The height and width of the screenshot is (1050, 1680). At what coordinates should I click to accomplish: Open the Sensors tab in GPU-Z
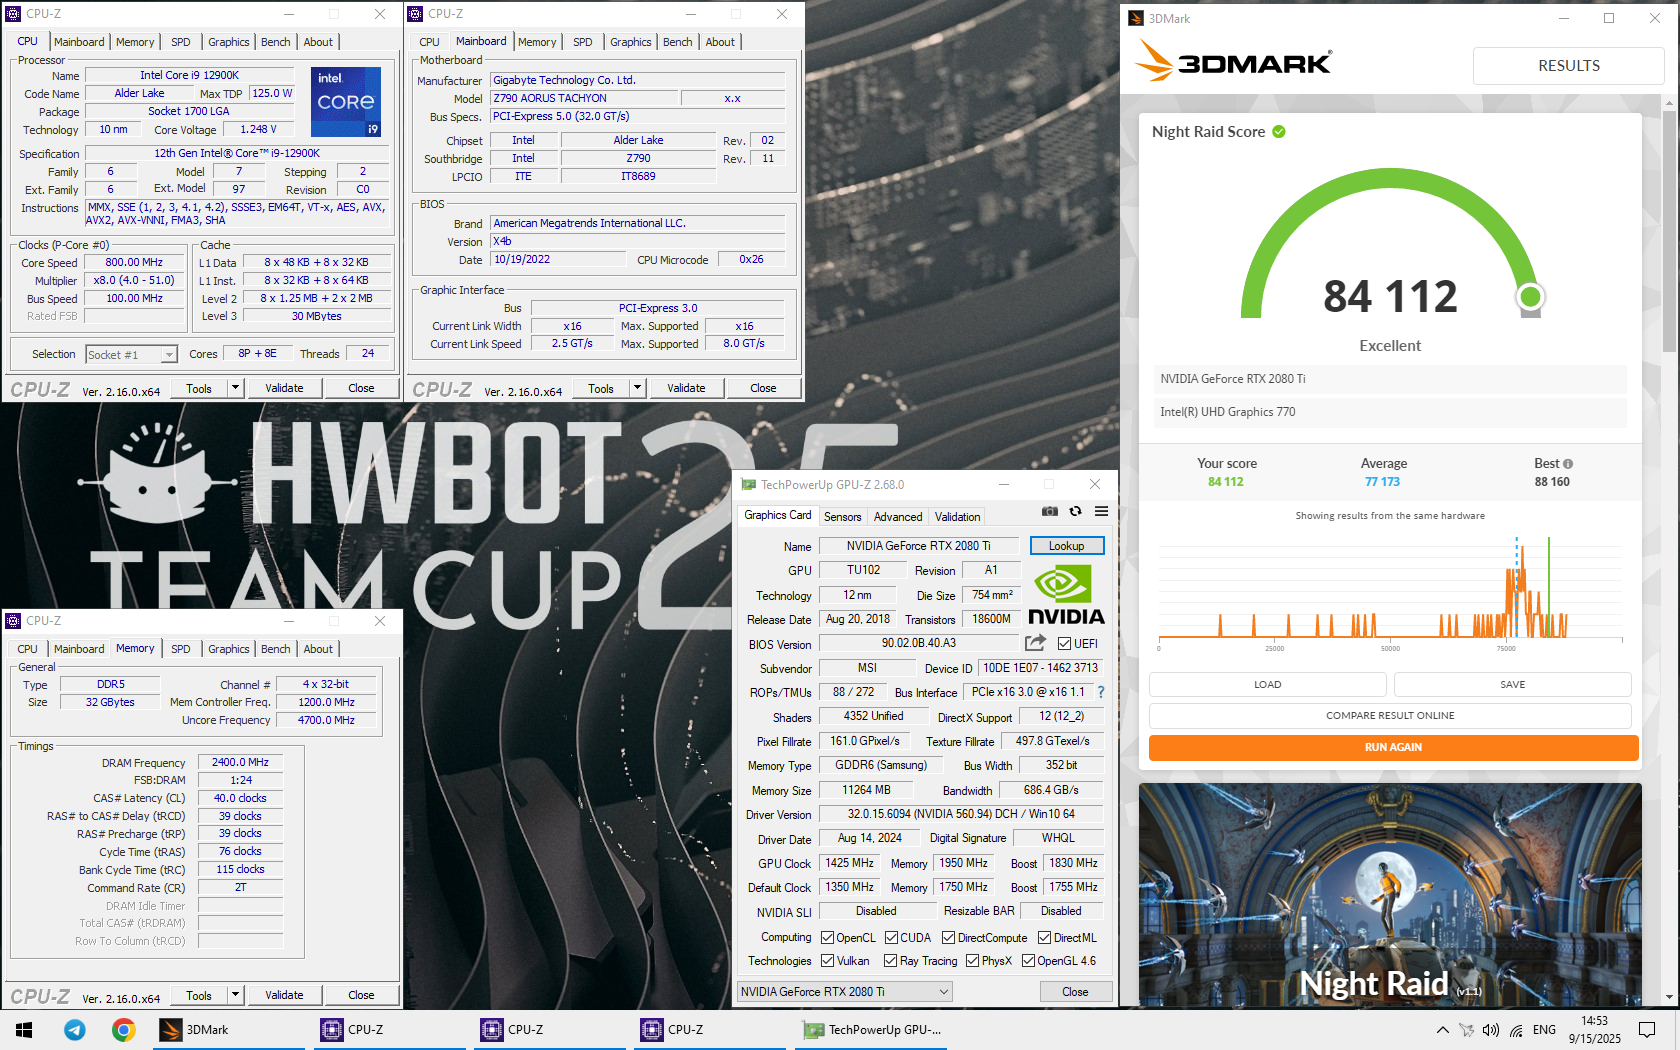(x=842, y=517)
